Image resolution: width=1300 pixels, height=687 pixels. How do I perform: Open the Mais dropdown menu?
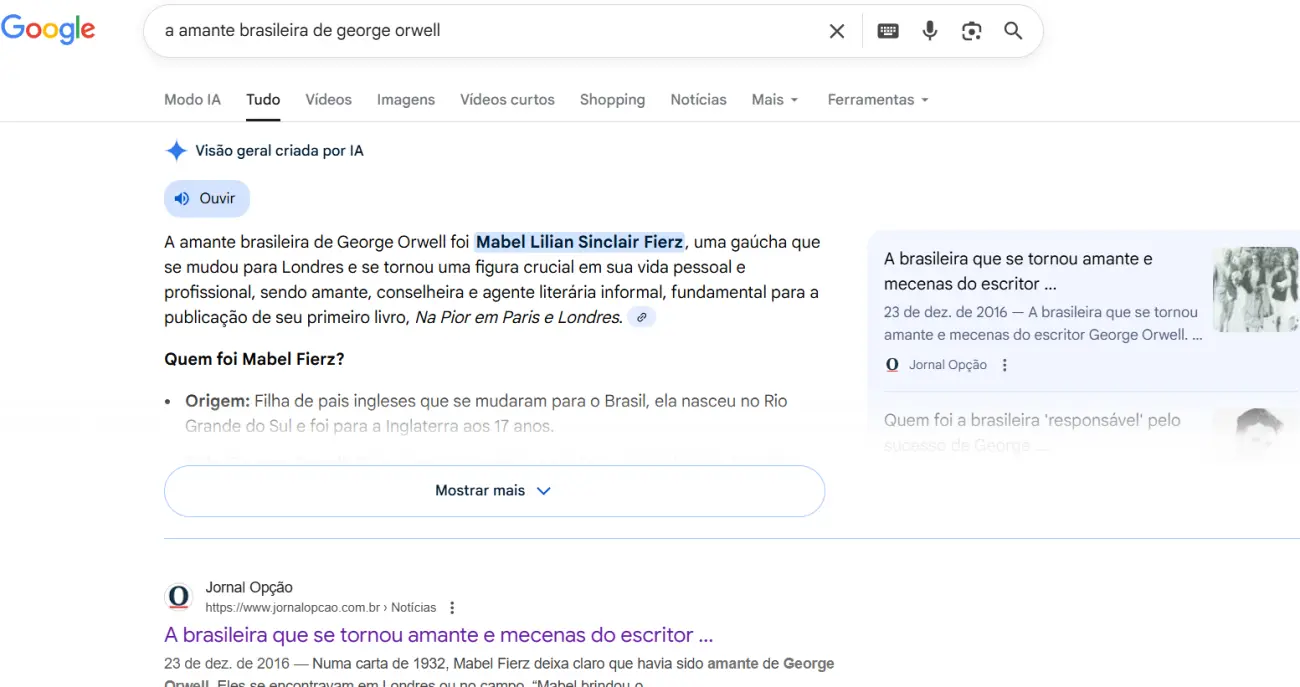pyautogui.click(x=774, y=99)
